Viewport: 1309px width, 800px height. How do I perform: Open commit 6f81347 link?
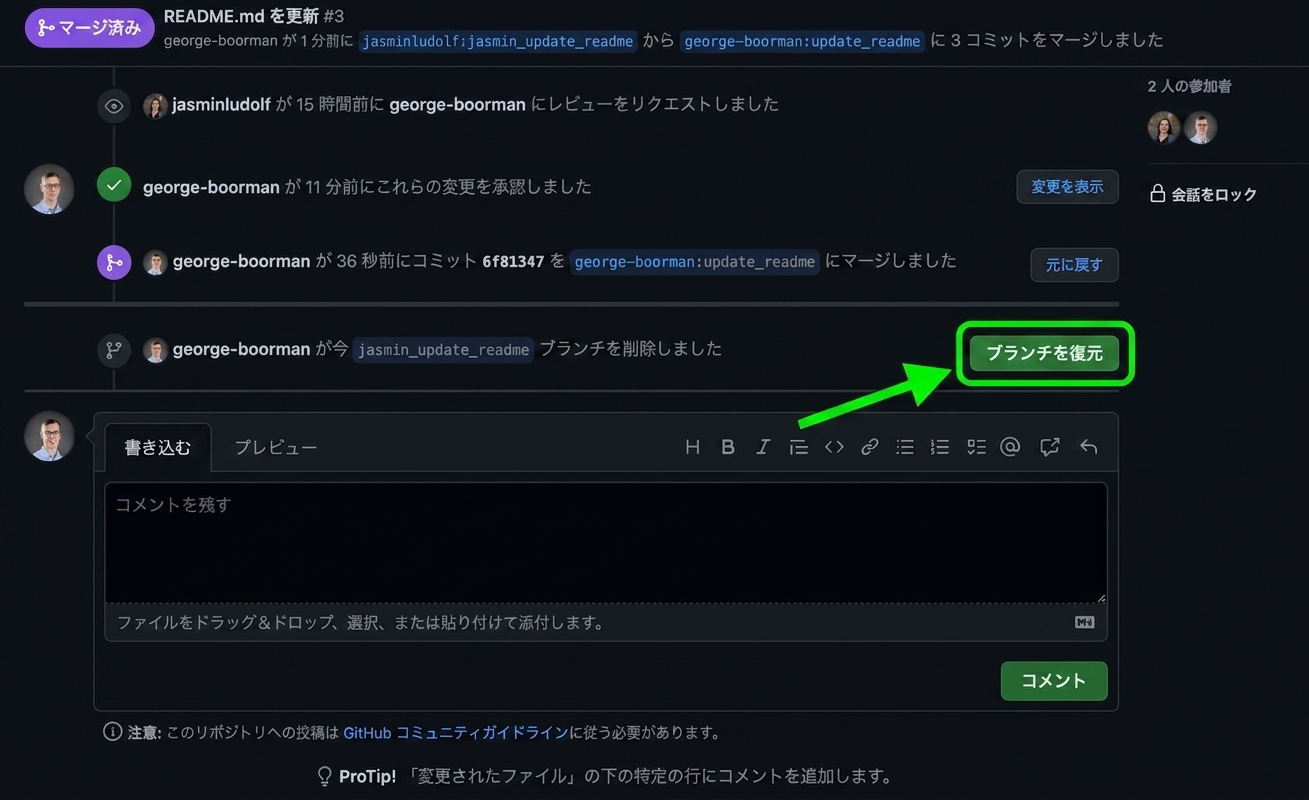pos(513,262)
